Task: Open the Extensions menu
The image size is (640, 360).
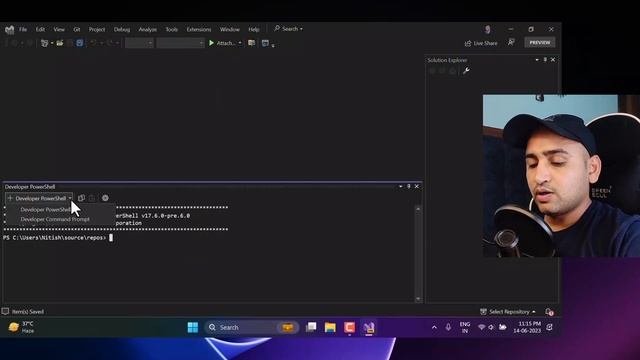Action: click(x=199, y=29)
